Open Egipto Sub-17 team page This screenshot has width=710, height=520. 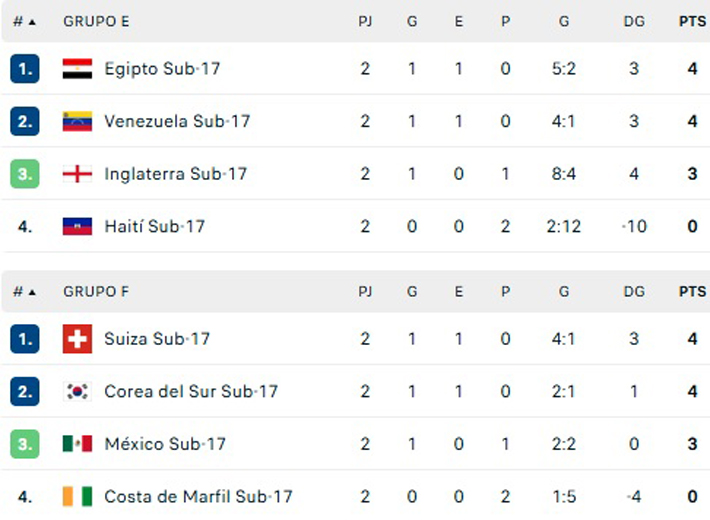point(162,69)
